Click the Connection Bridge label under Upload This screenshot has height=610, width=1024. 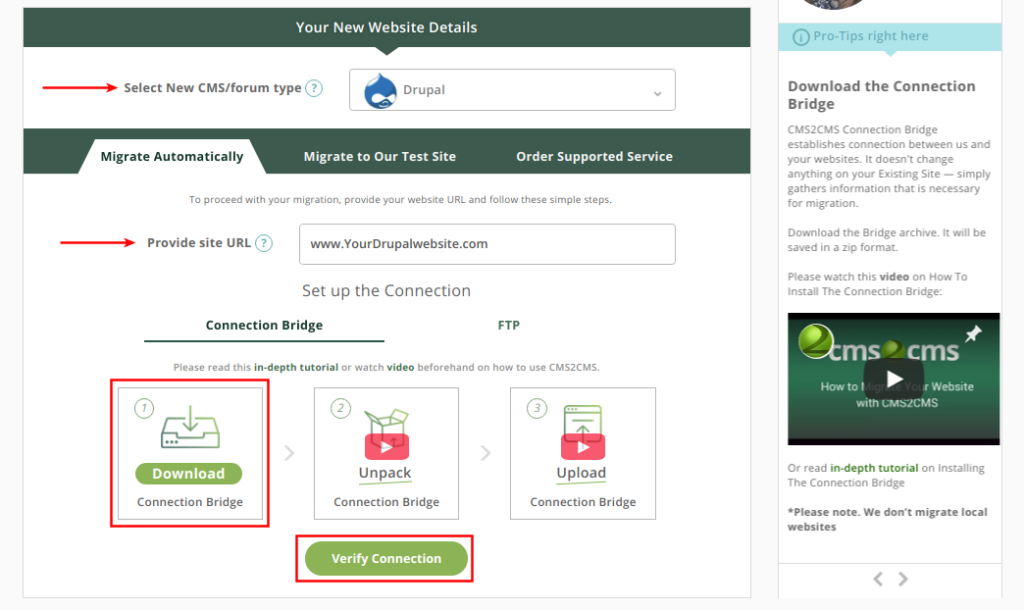583,502
